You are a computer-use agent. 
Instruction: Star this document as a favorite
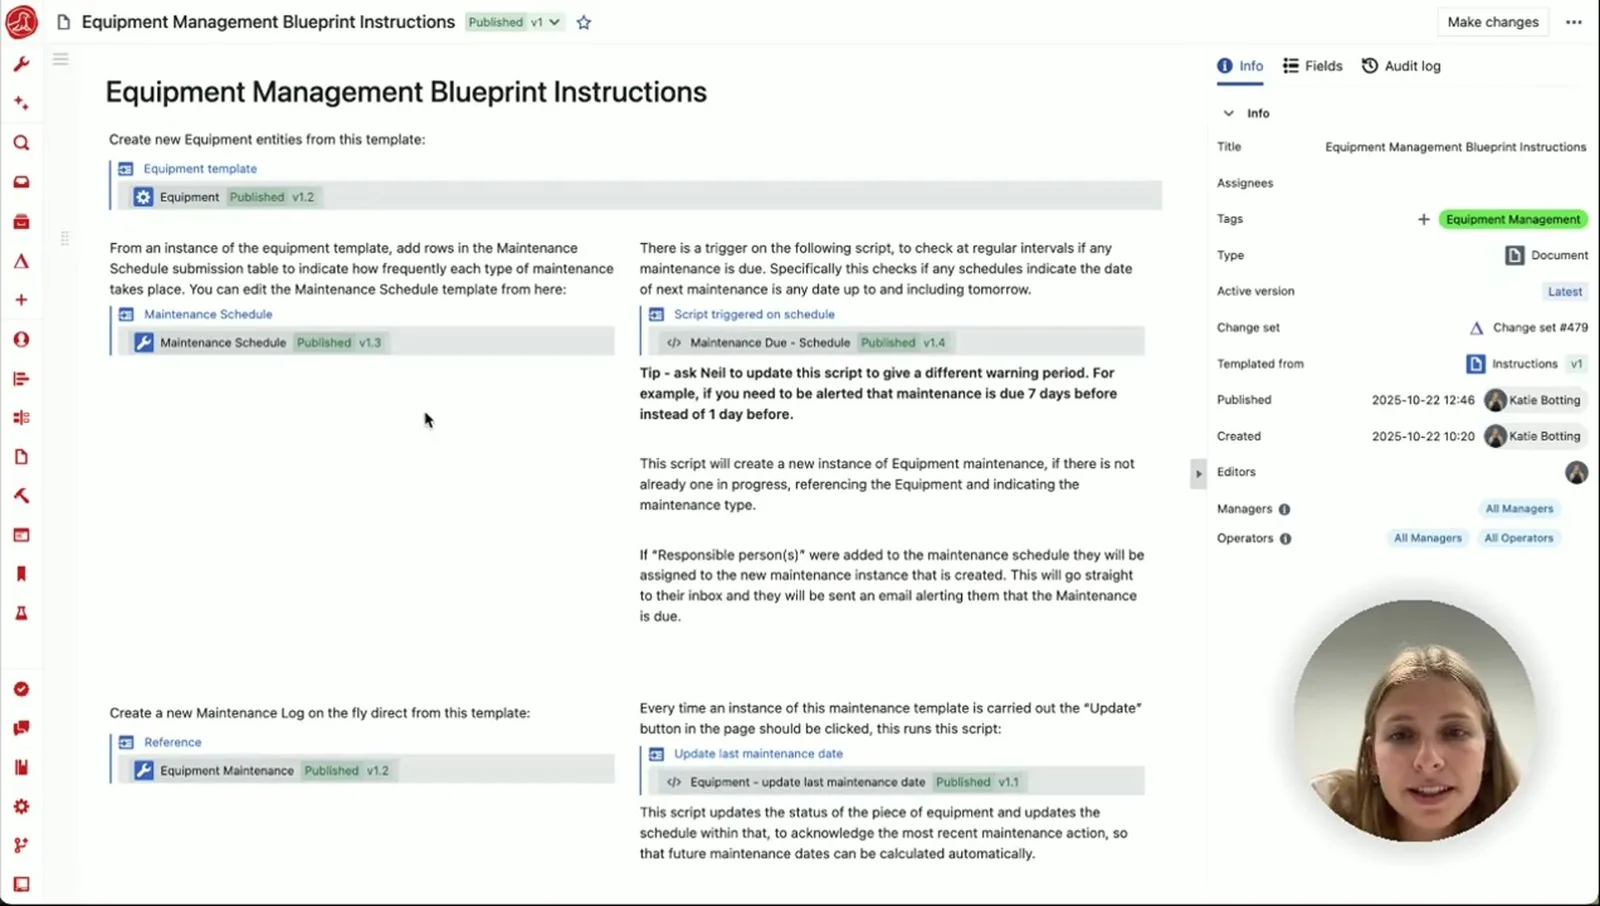tap(584, 22)
